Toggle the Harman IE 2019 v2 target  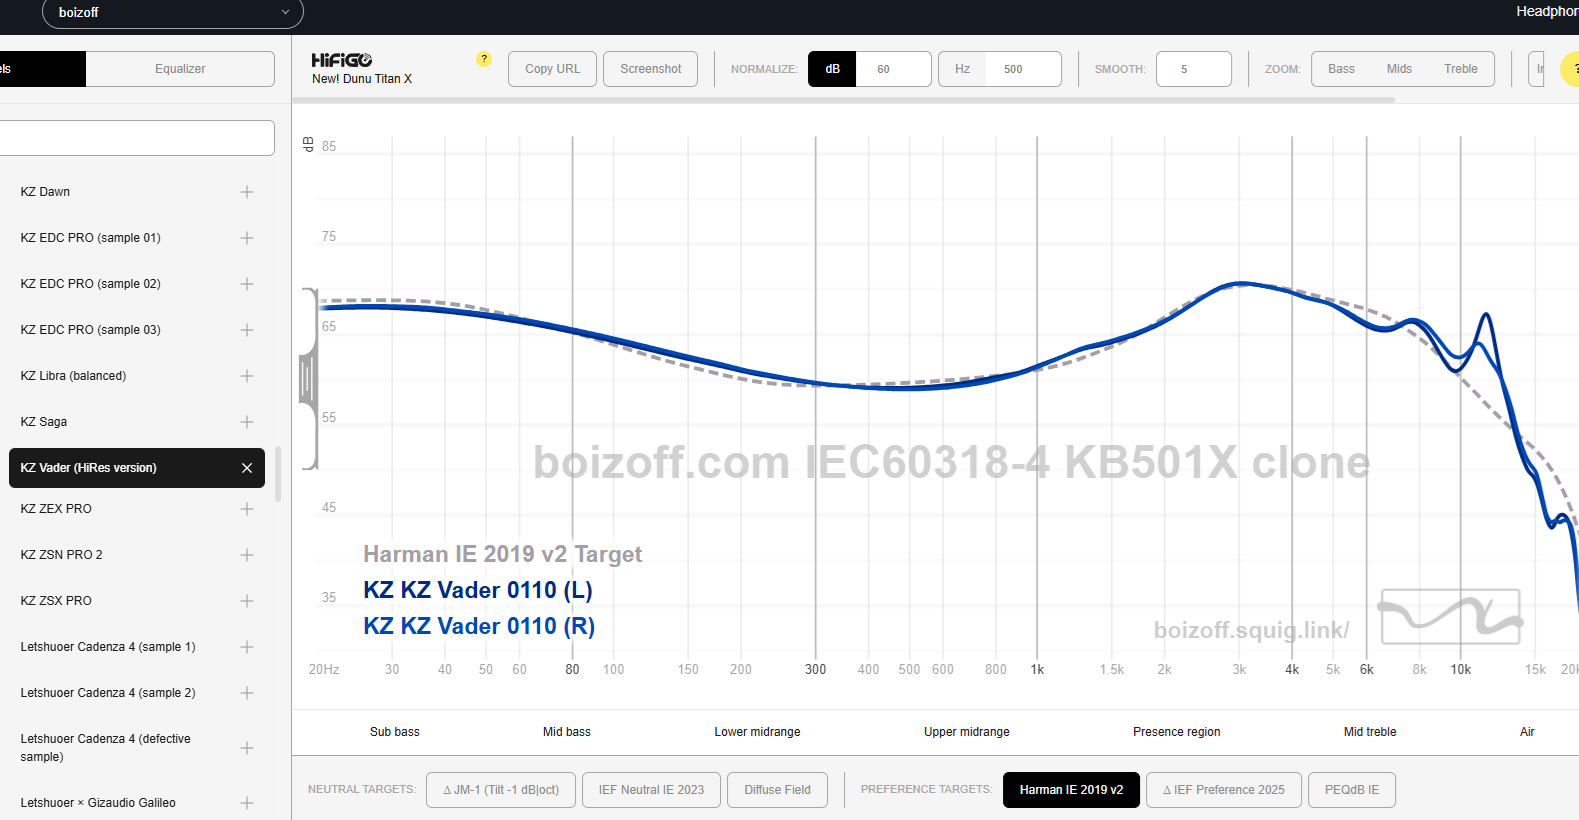(x=1071, y=790)
